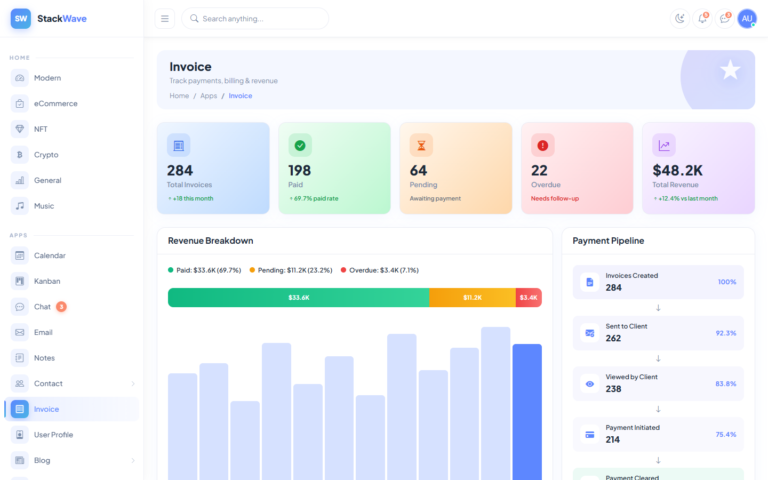Click the Music note icon in sidebar
The height and width of the screenshot is (480, 768).
[19, 206]
